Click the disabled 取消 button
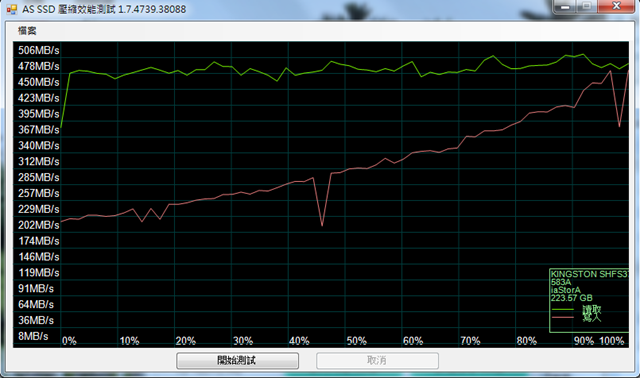The image size is (640, 378). [x=377, y=360]
